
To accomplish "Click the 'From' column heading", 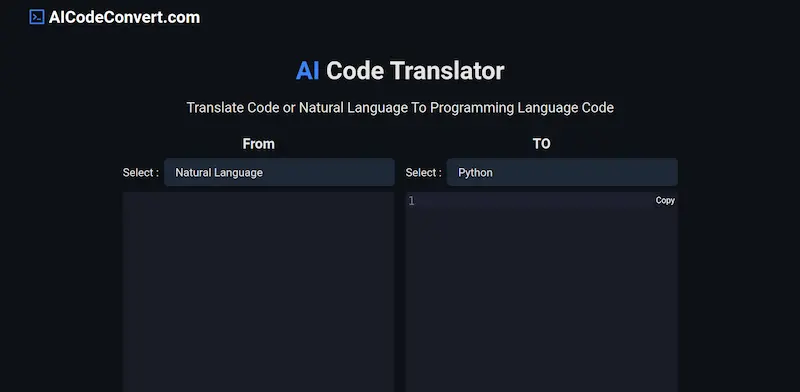I will coord(258,144).
